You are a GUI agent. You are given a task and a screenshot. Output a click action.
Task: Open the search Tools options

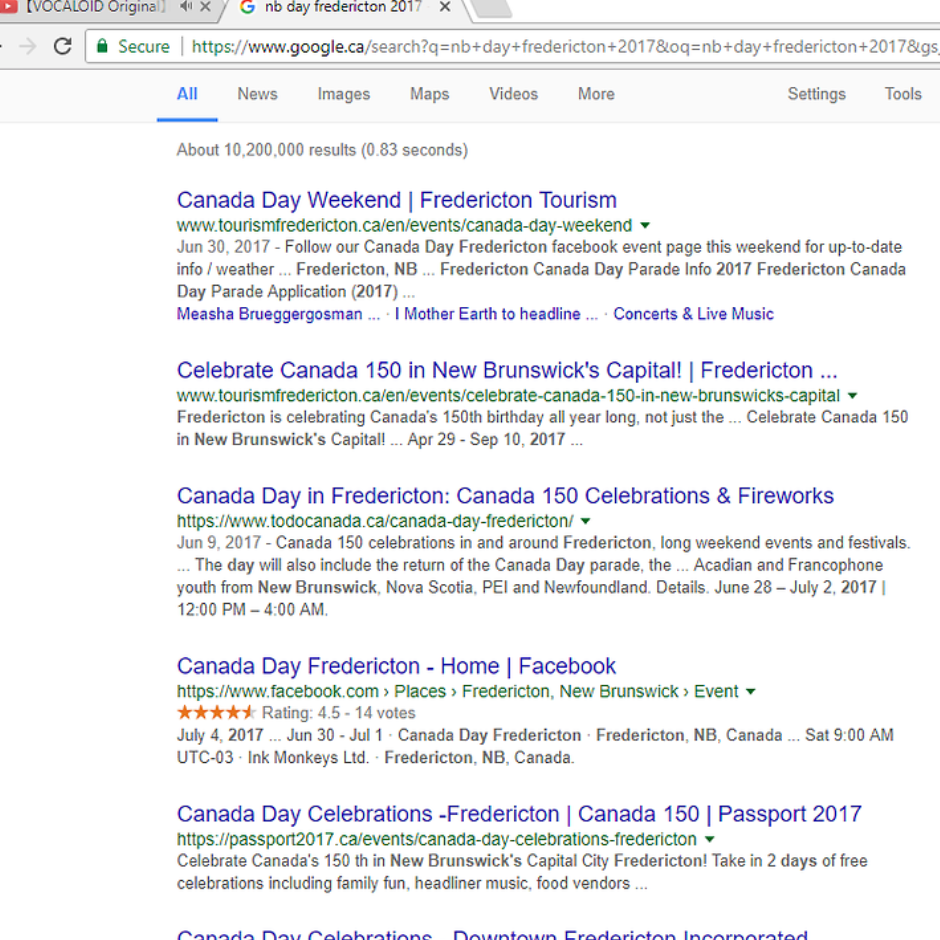tap(902, 94)
